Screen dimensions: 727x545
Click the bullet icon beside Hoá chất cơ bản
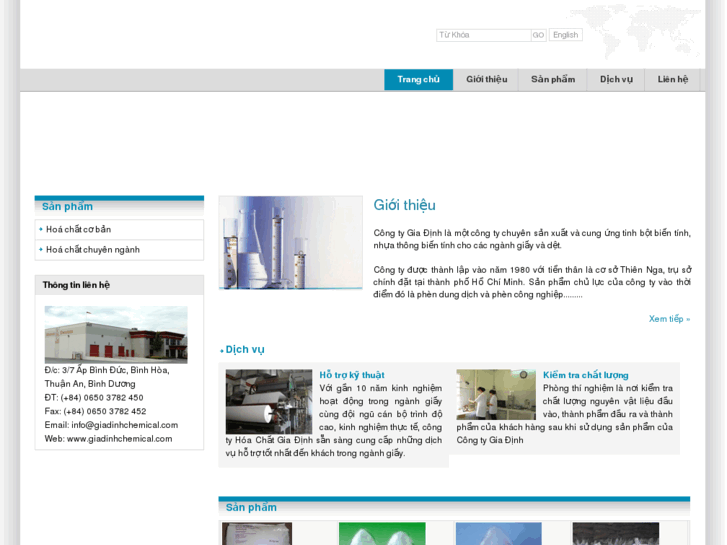(x=41, y=229)
